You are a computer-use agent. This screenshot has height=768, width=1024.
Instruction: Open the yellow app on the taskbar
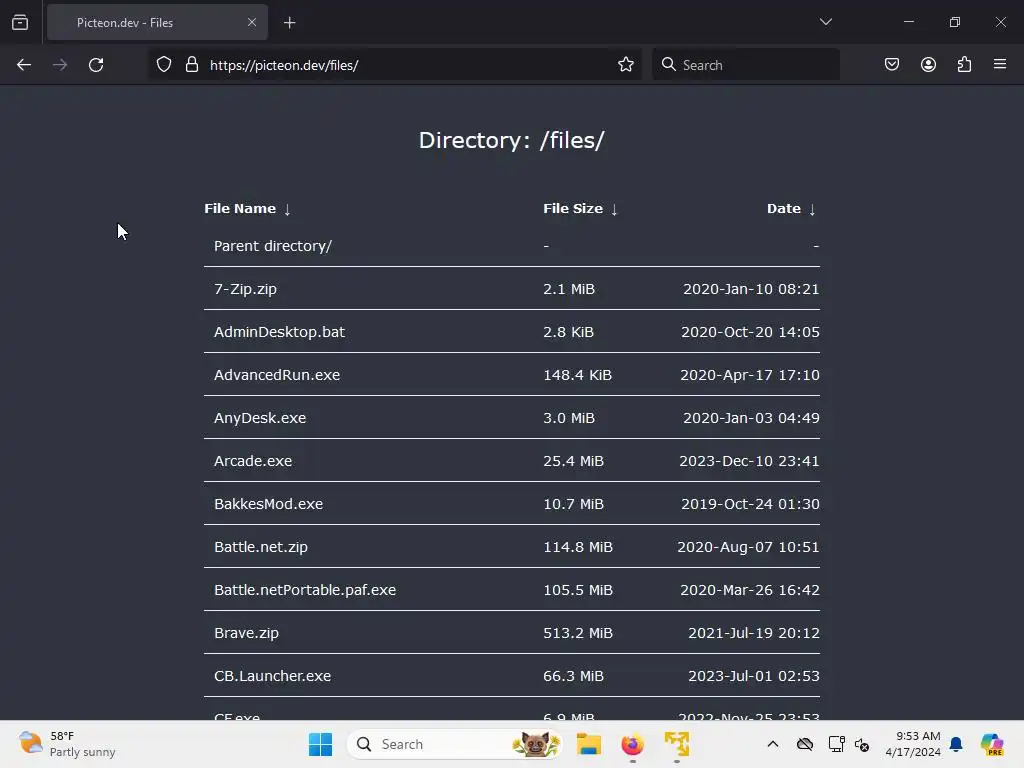pos(677,744)
